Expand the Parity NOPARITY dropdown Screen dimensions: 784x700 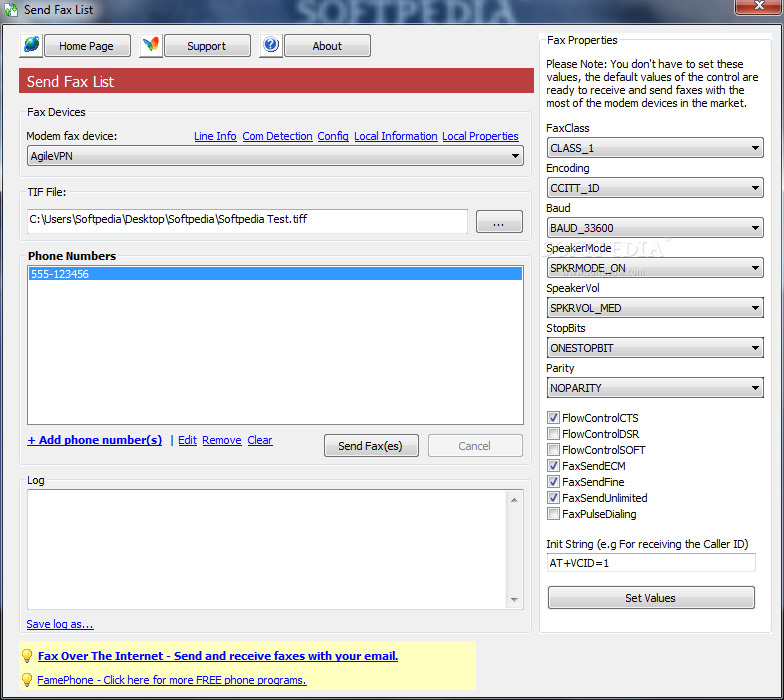(655, 388)
